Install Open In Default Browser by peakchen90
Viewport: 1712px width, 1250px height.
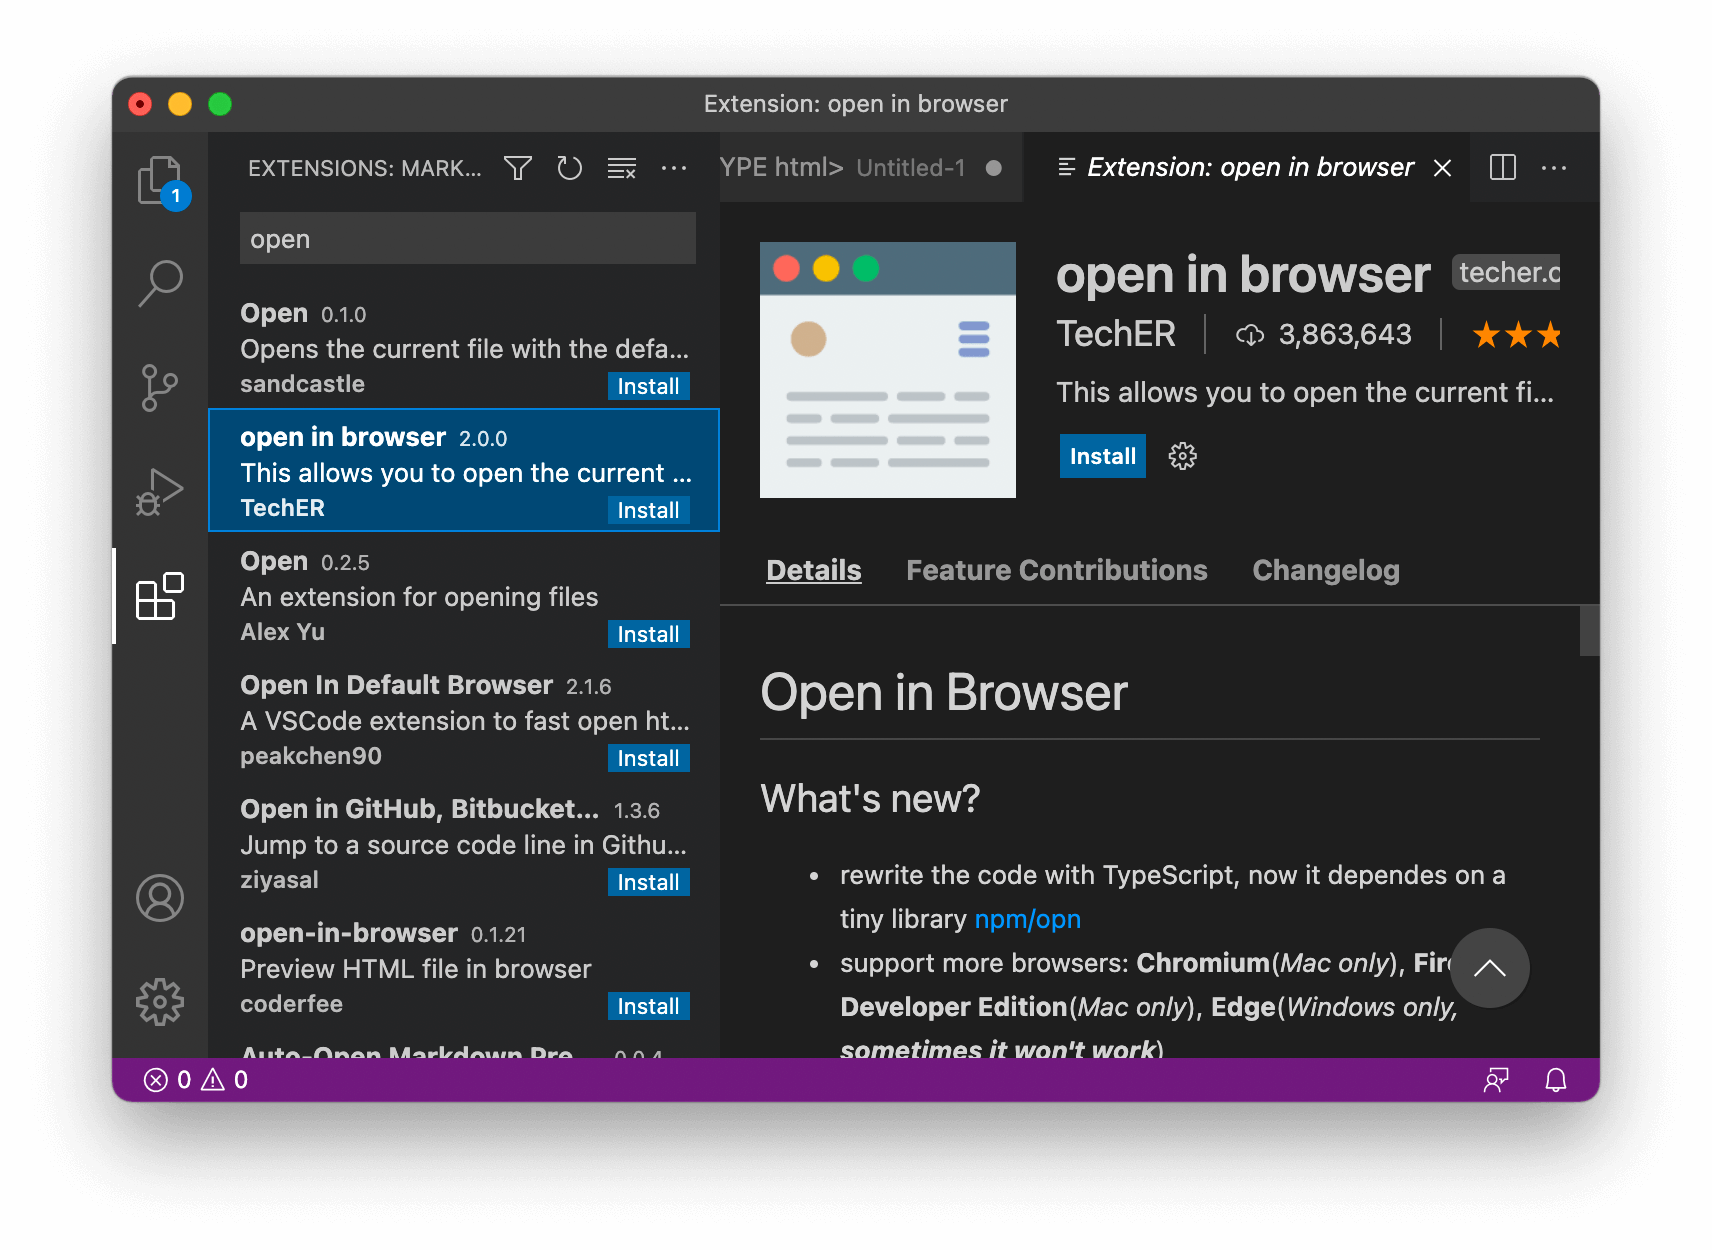(x=649, y=758)
